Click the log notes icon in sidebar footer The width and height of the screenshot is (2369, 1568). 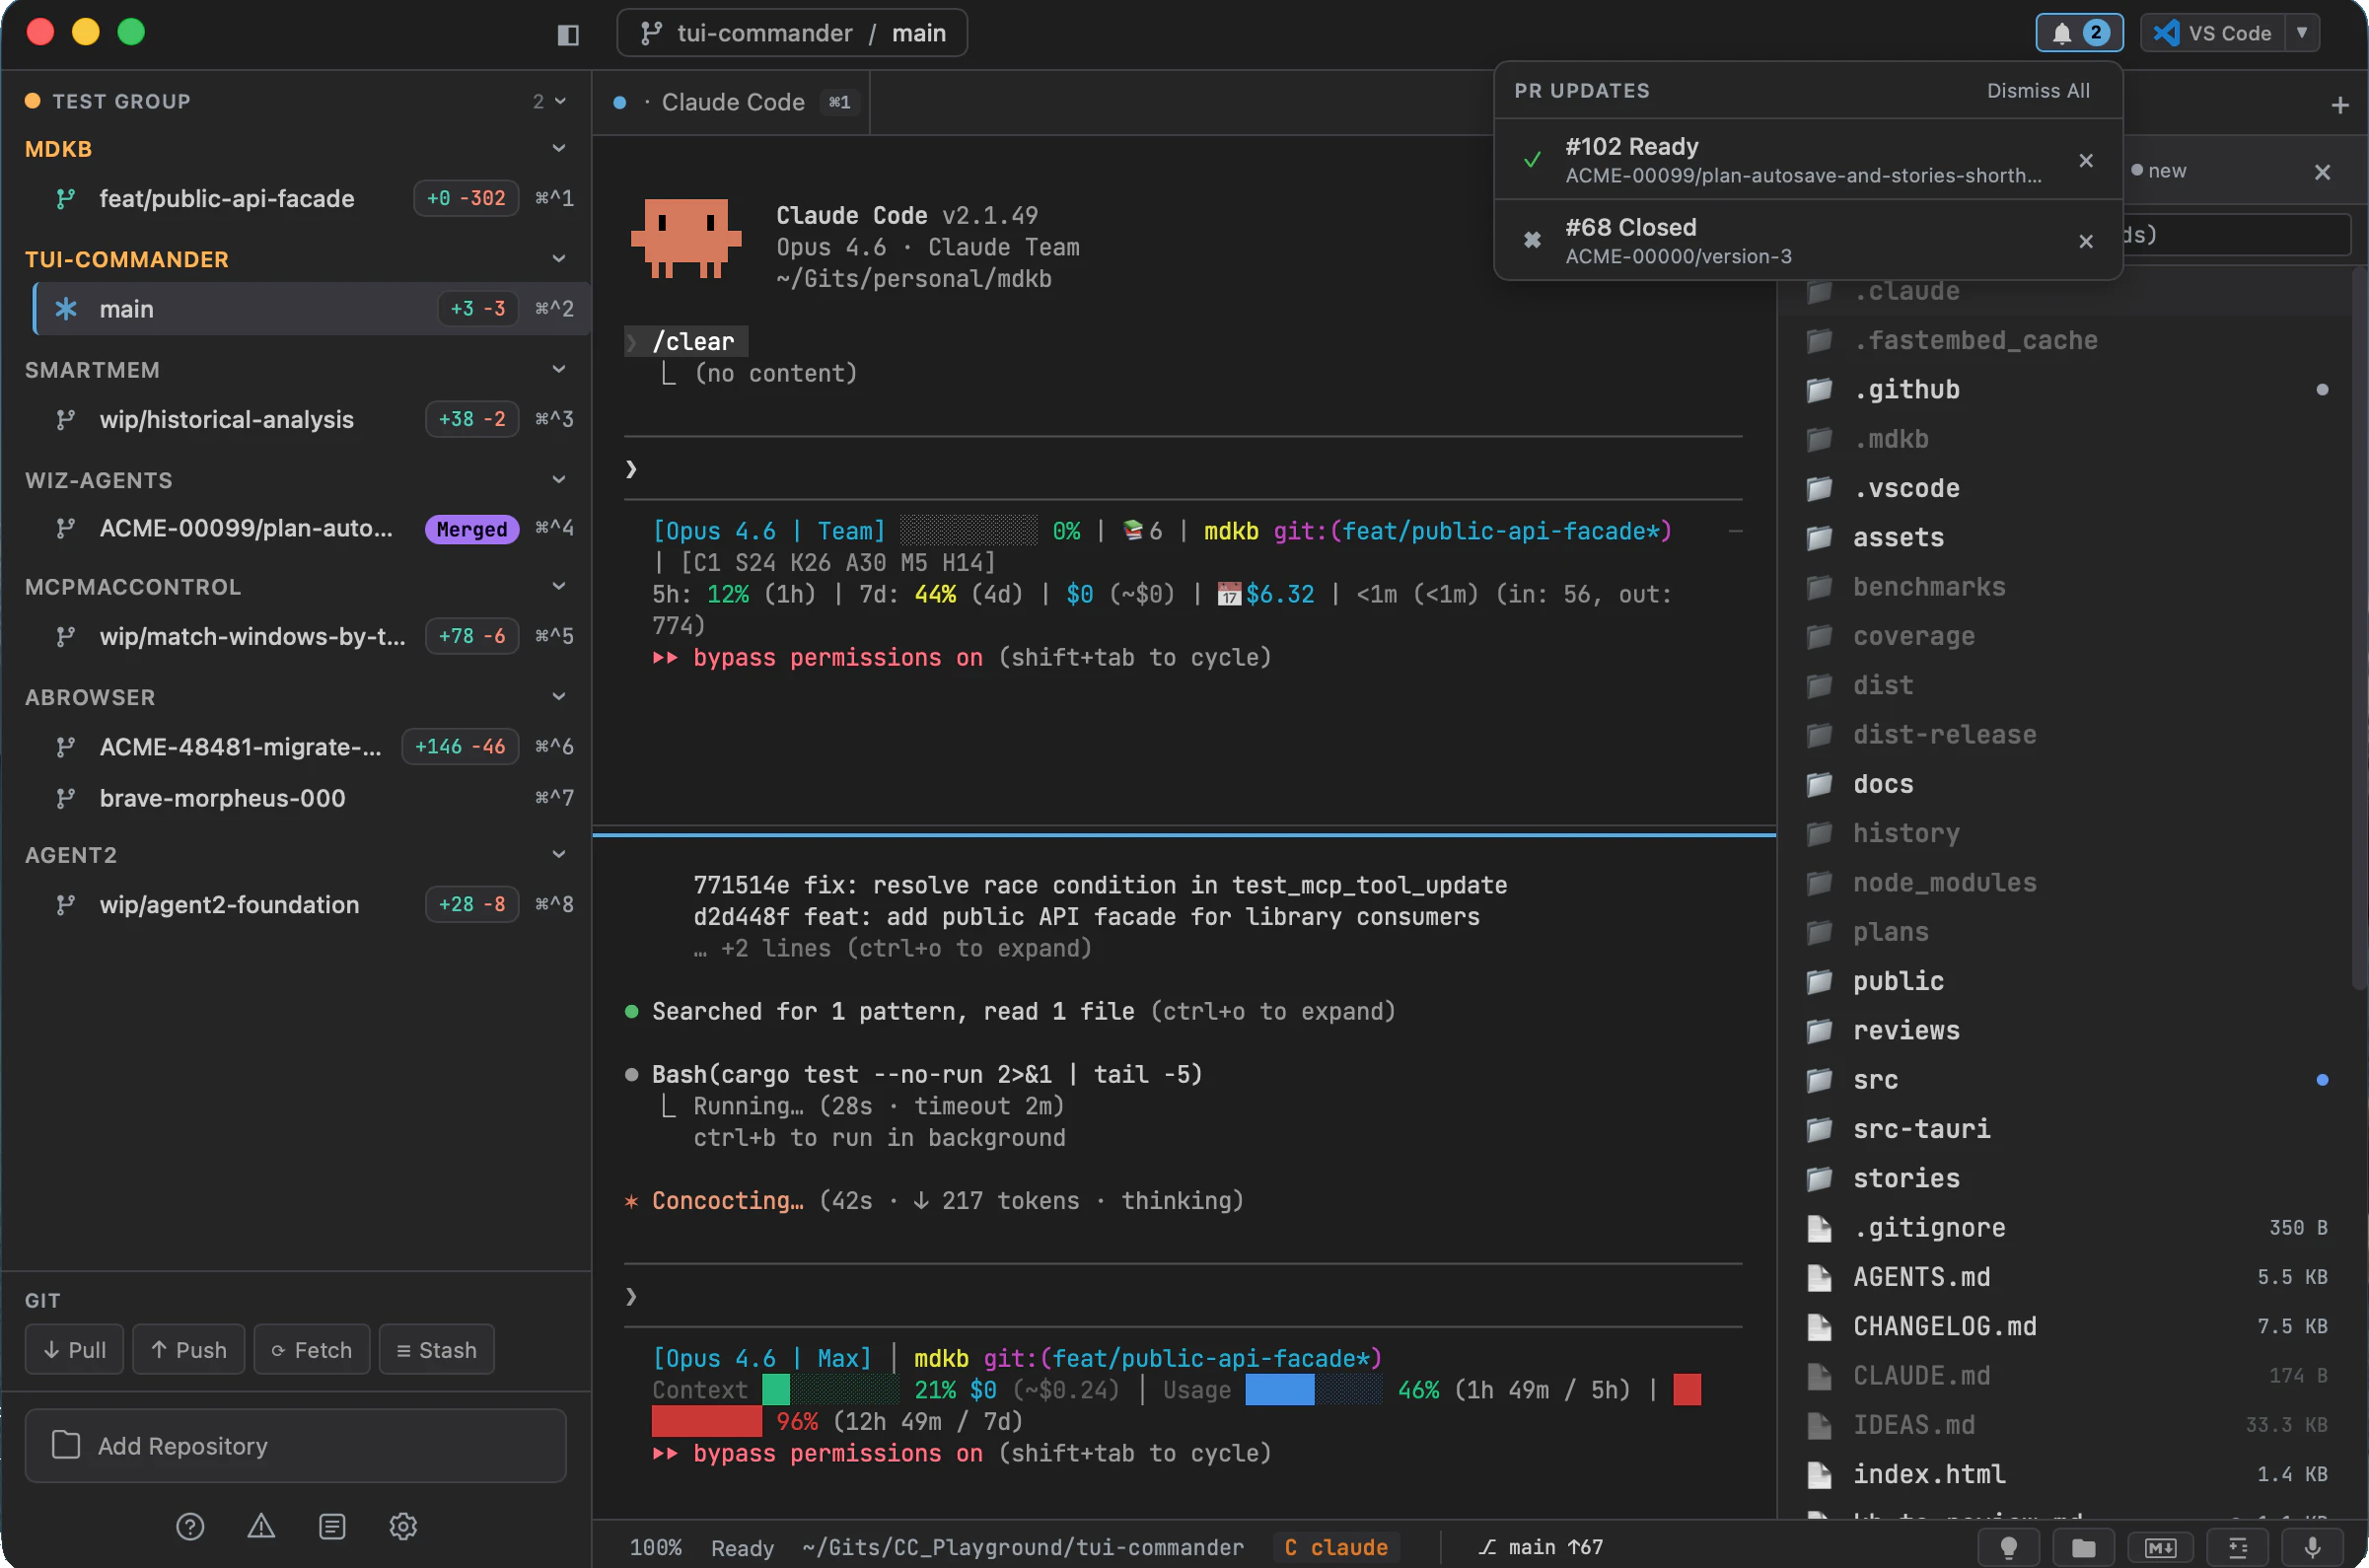332,1526
